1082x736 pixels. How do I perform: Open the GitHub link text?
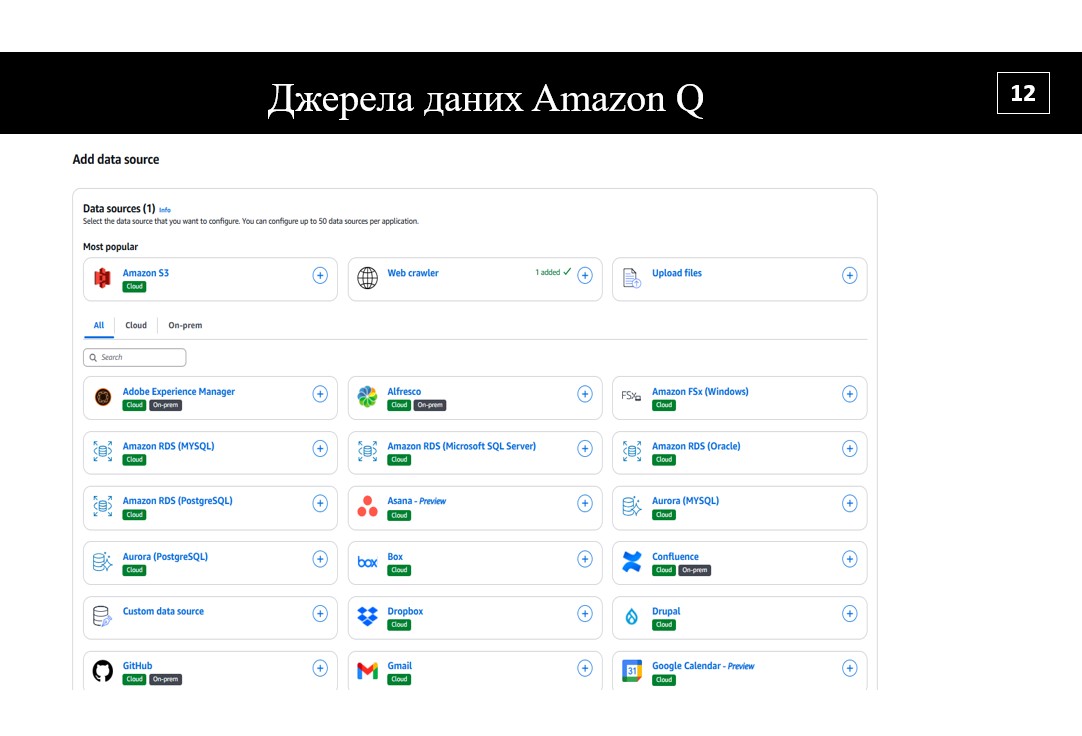137,666
